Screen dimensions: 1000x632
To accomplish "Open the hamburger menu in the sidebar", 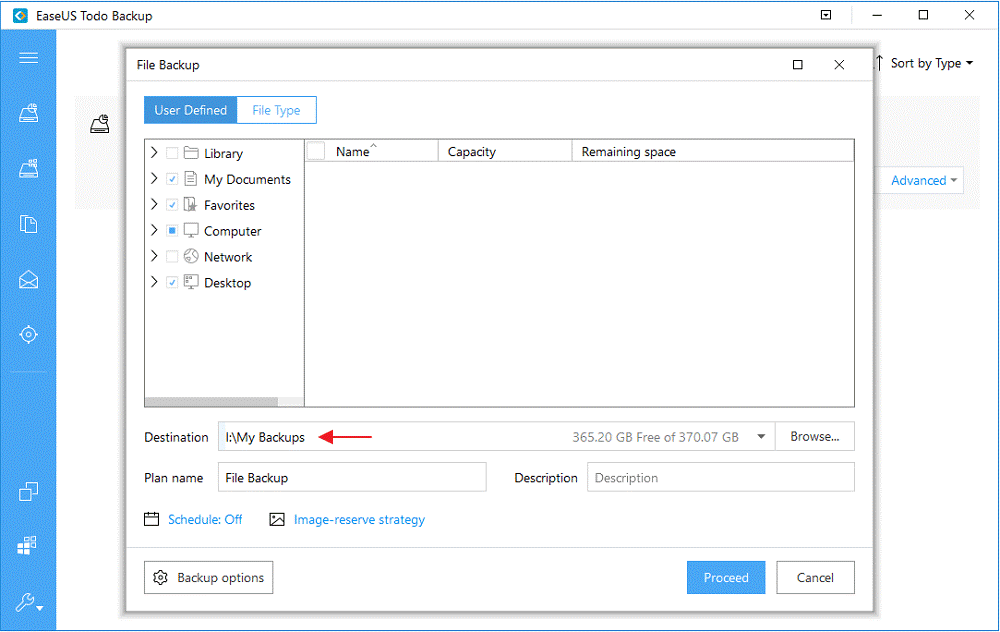I will coord(27,58).
